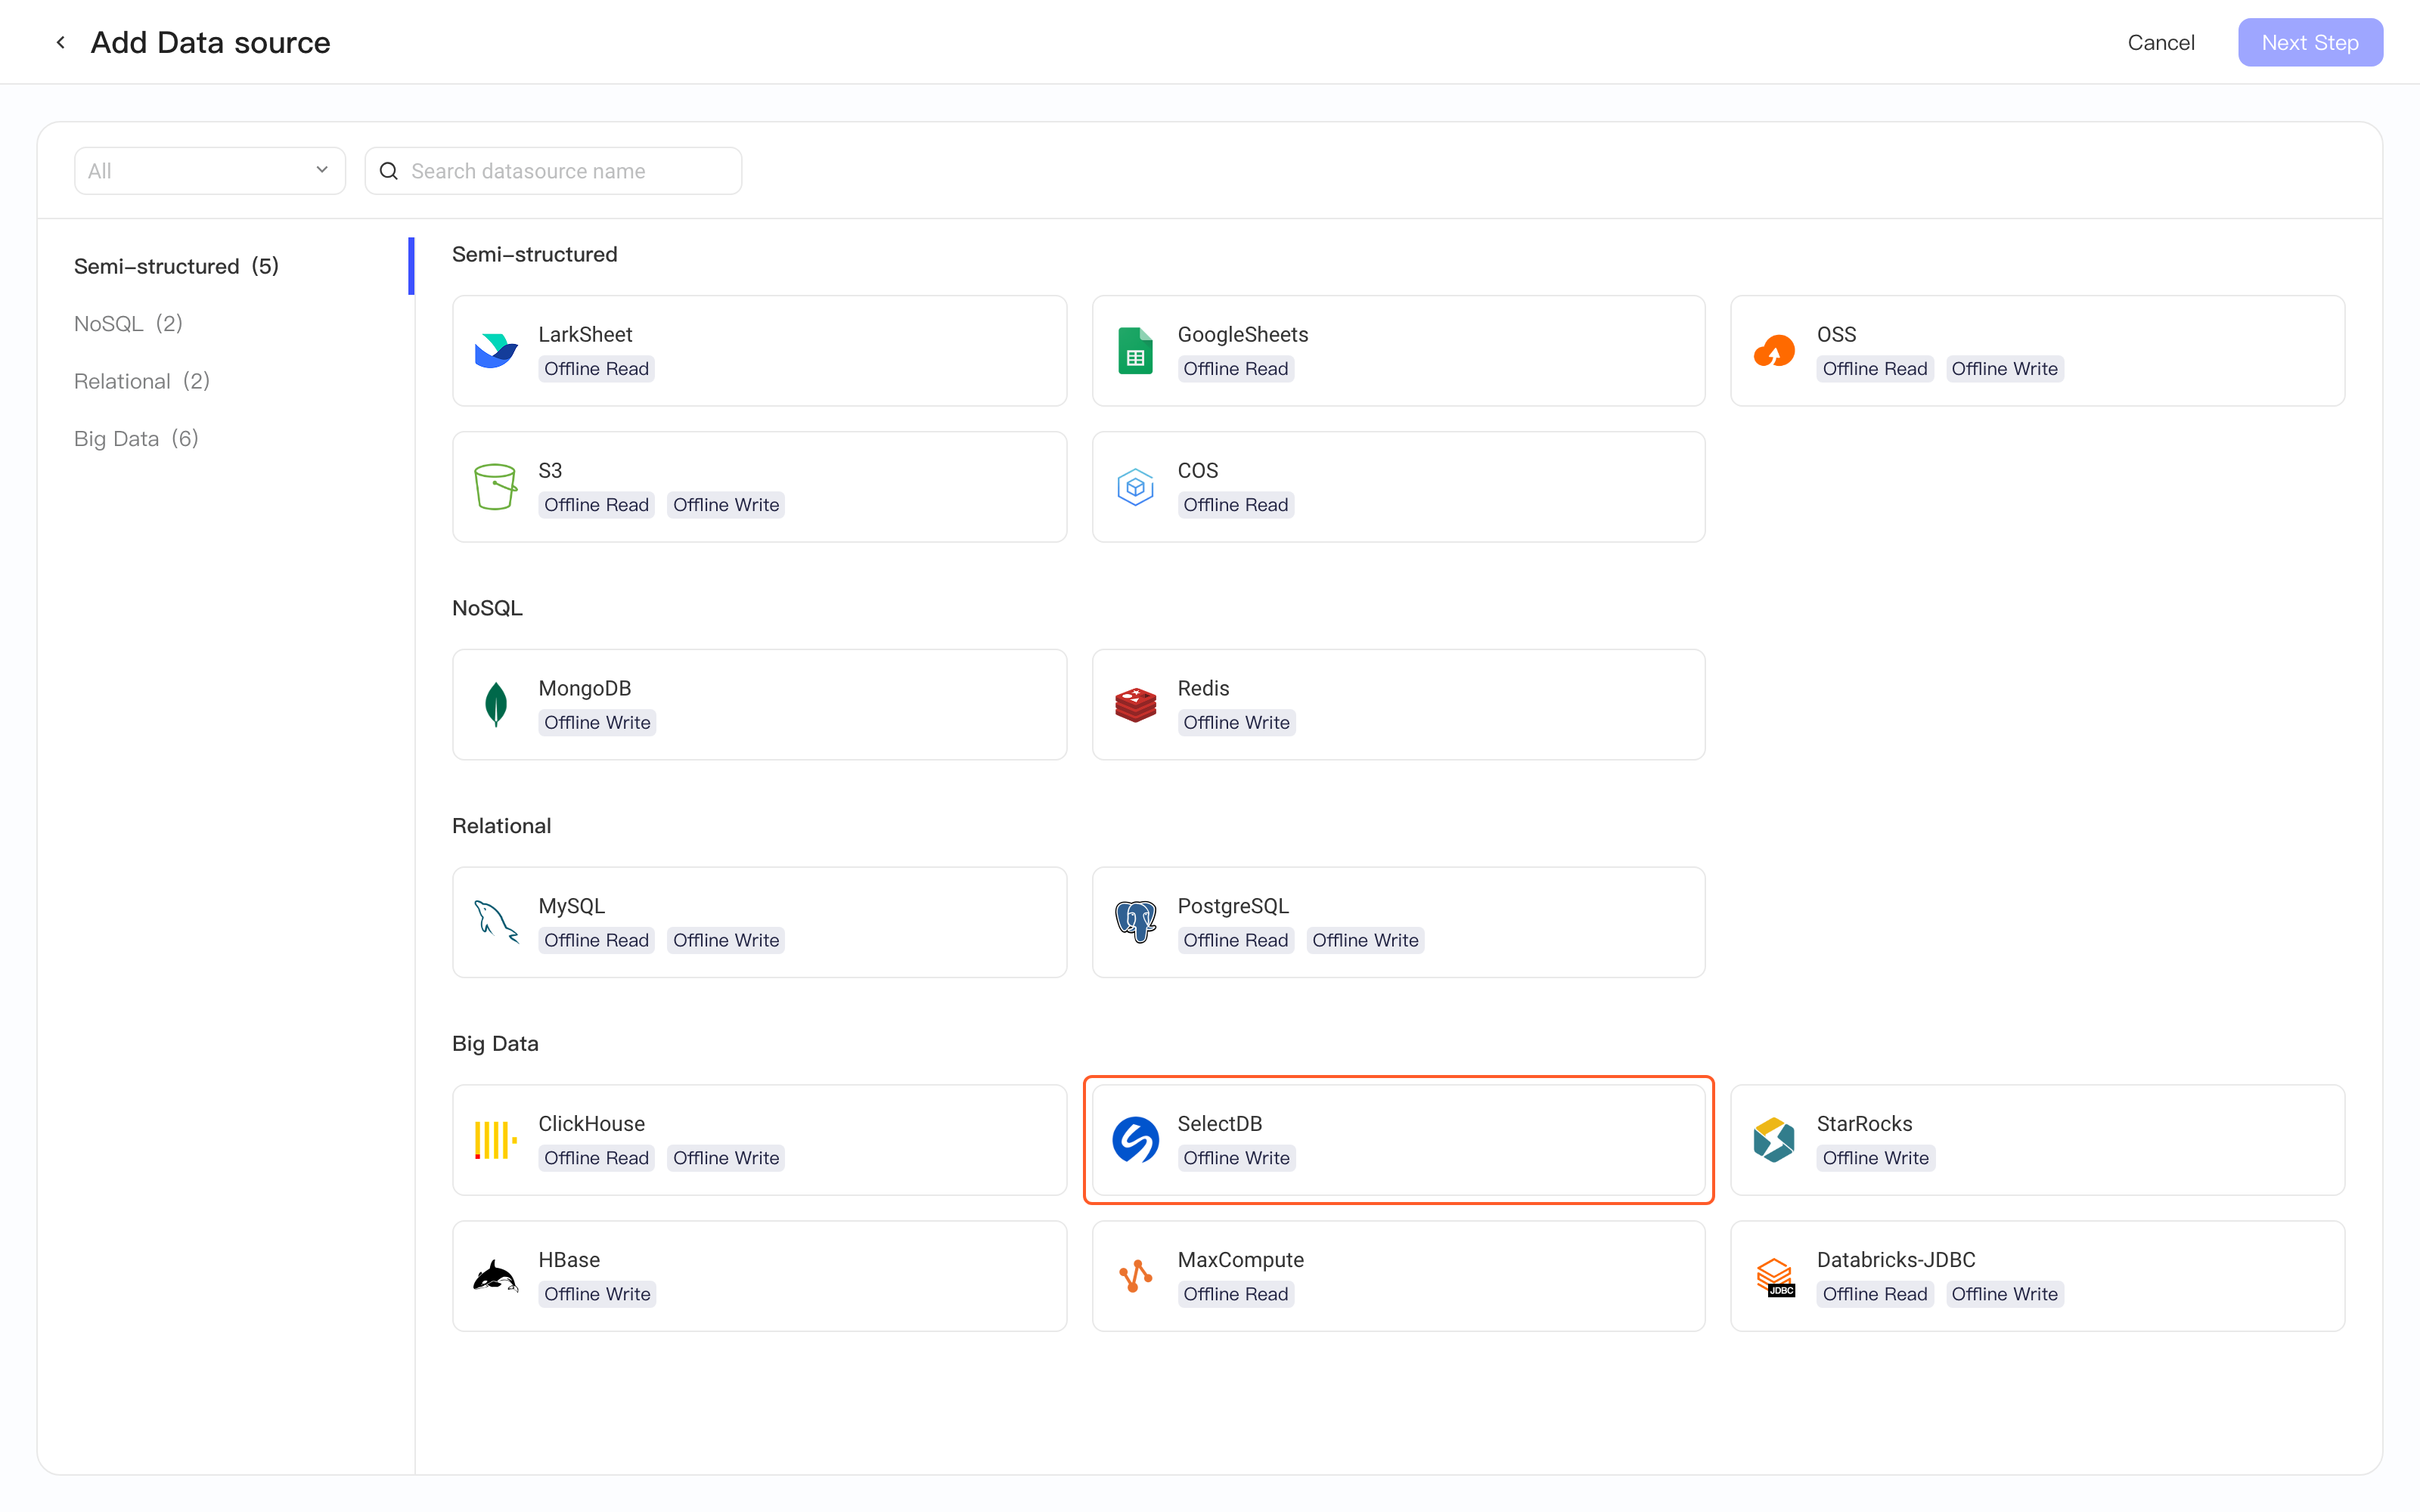Open the All category dropdown
The width and height of the screenshot is (2420, 1512).
click(x=210, y=171)
